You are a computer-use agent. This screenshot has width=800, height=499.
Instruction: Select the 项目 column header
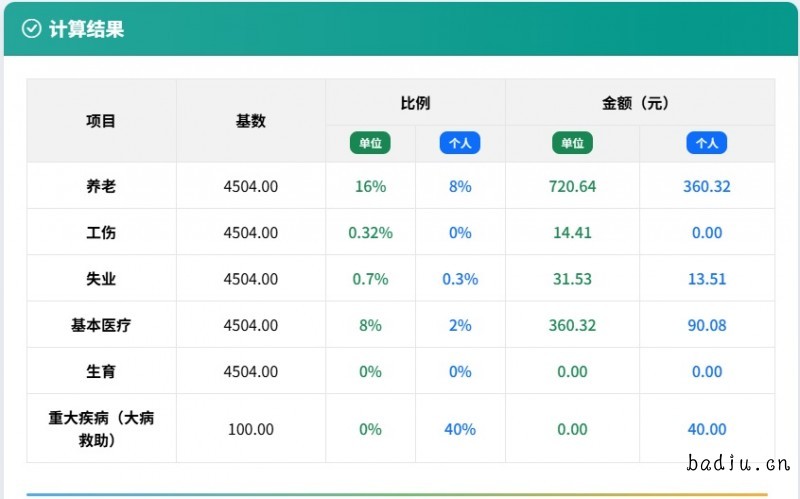[101, 121]
